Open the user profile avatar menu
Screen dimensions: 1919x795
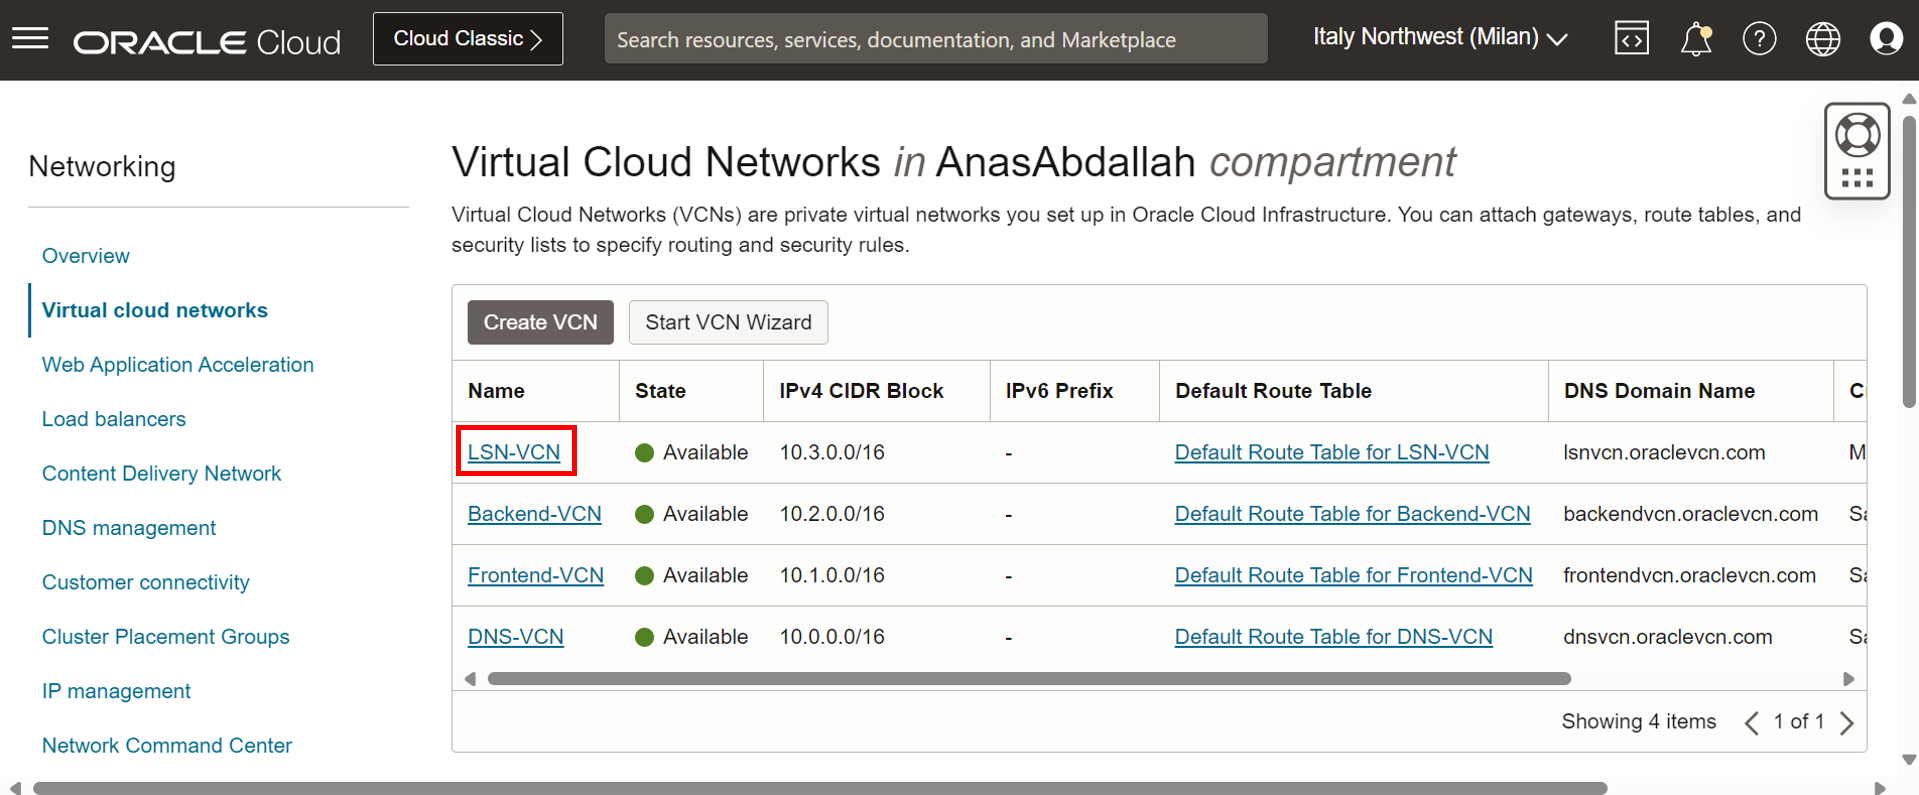(x=1886, y=39)
